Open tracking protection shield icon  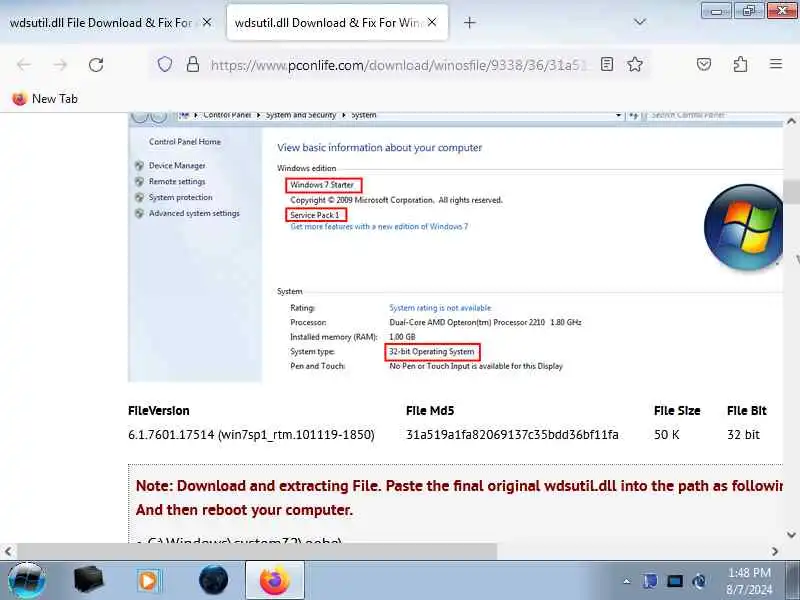pos(164,65)
